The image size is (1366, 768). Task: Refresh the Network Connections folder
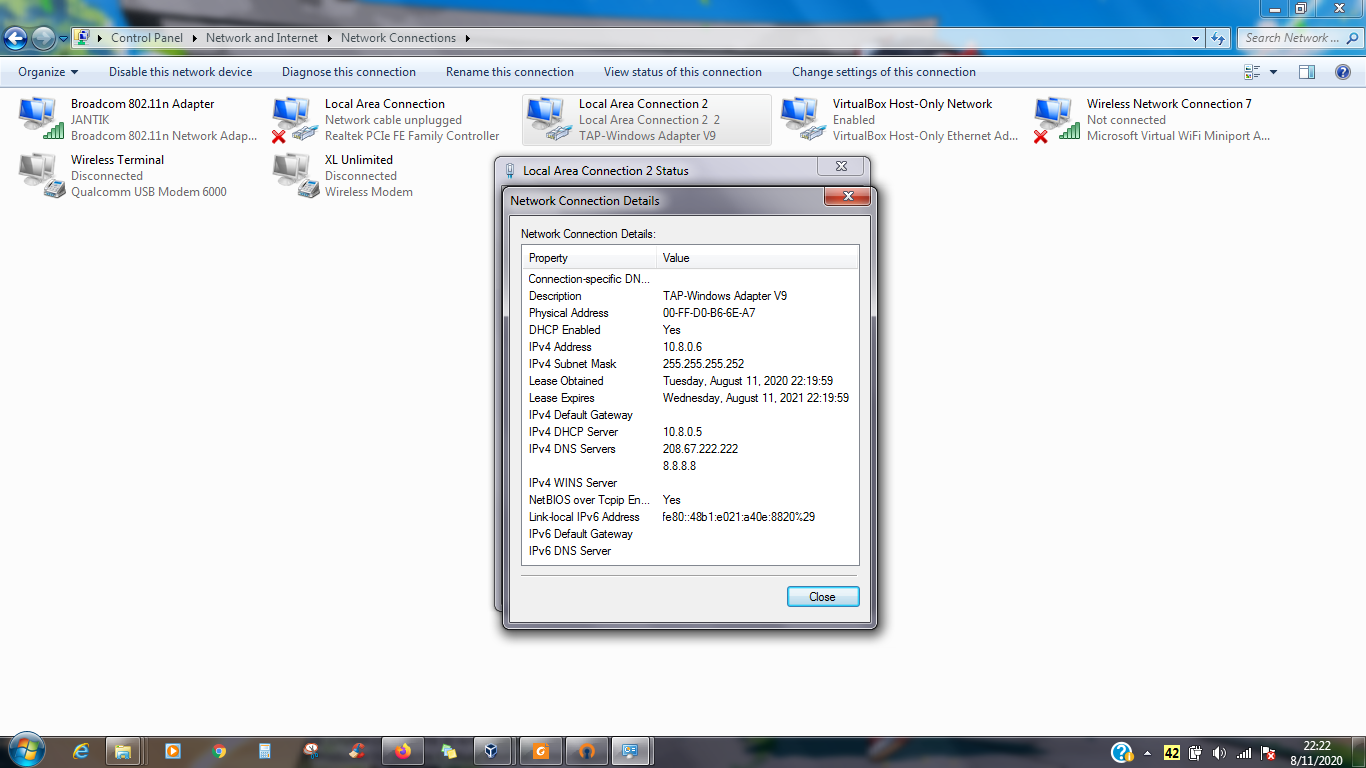point(1218,38)
